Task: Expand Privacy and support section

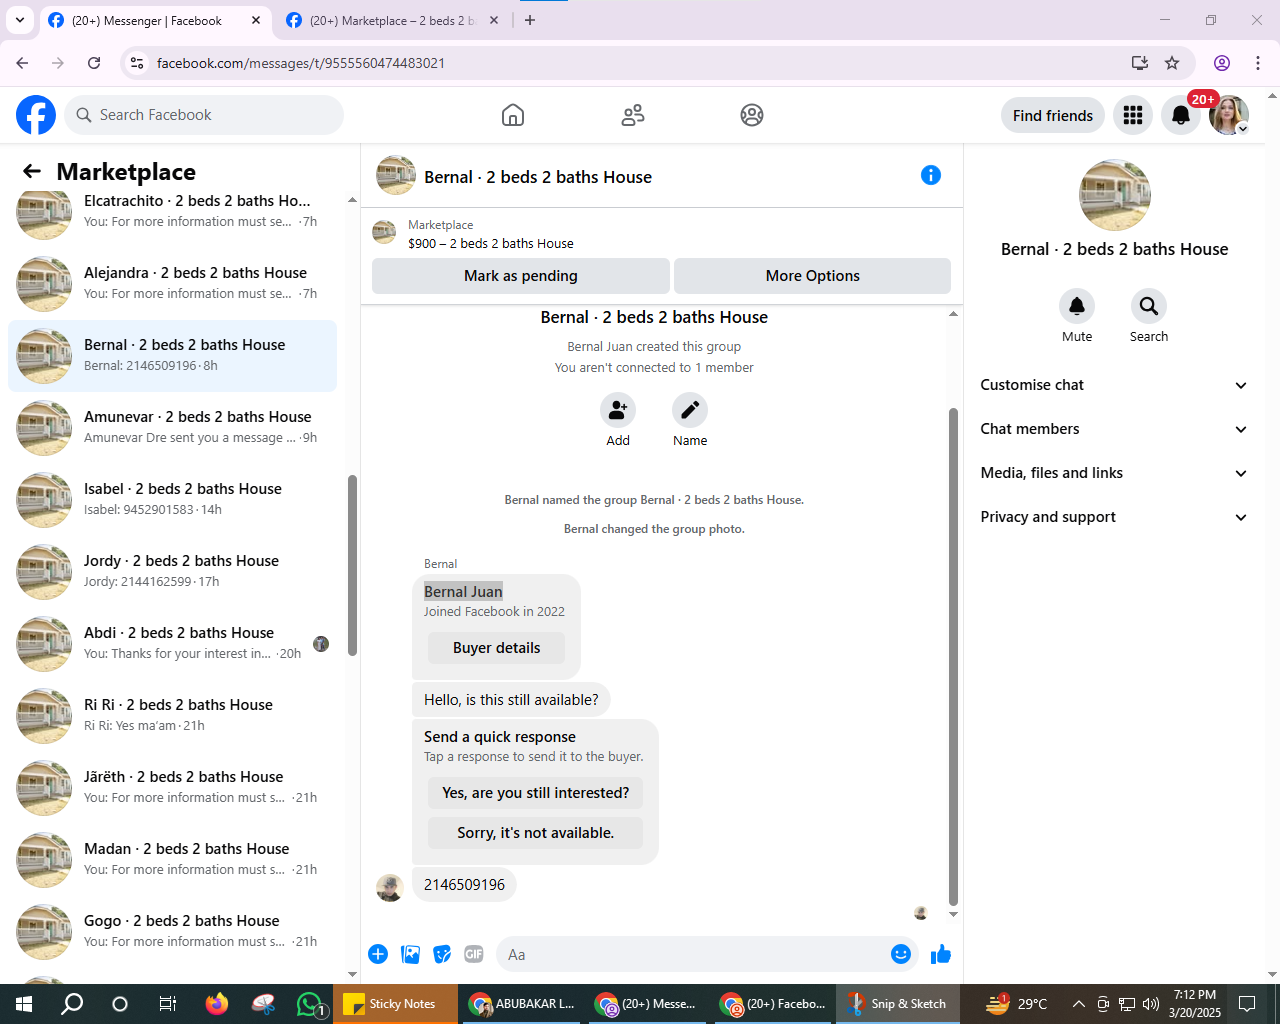Action: (x=1114, y=517)
